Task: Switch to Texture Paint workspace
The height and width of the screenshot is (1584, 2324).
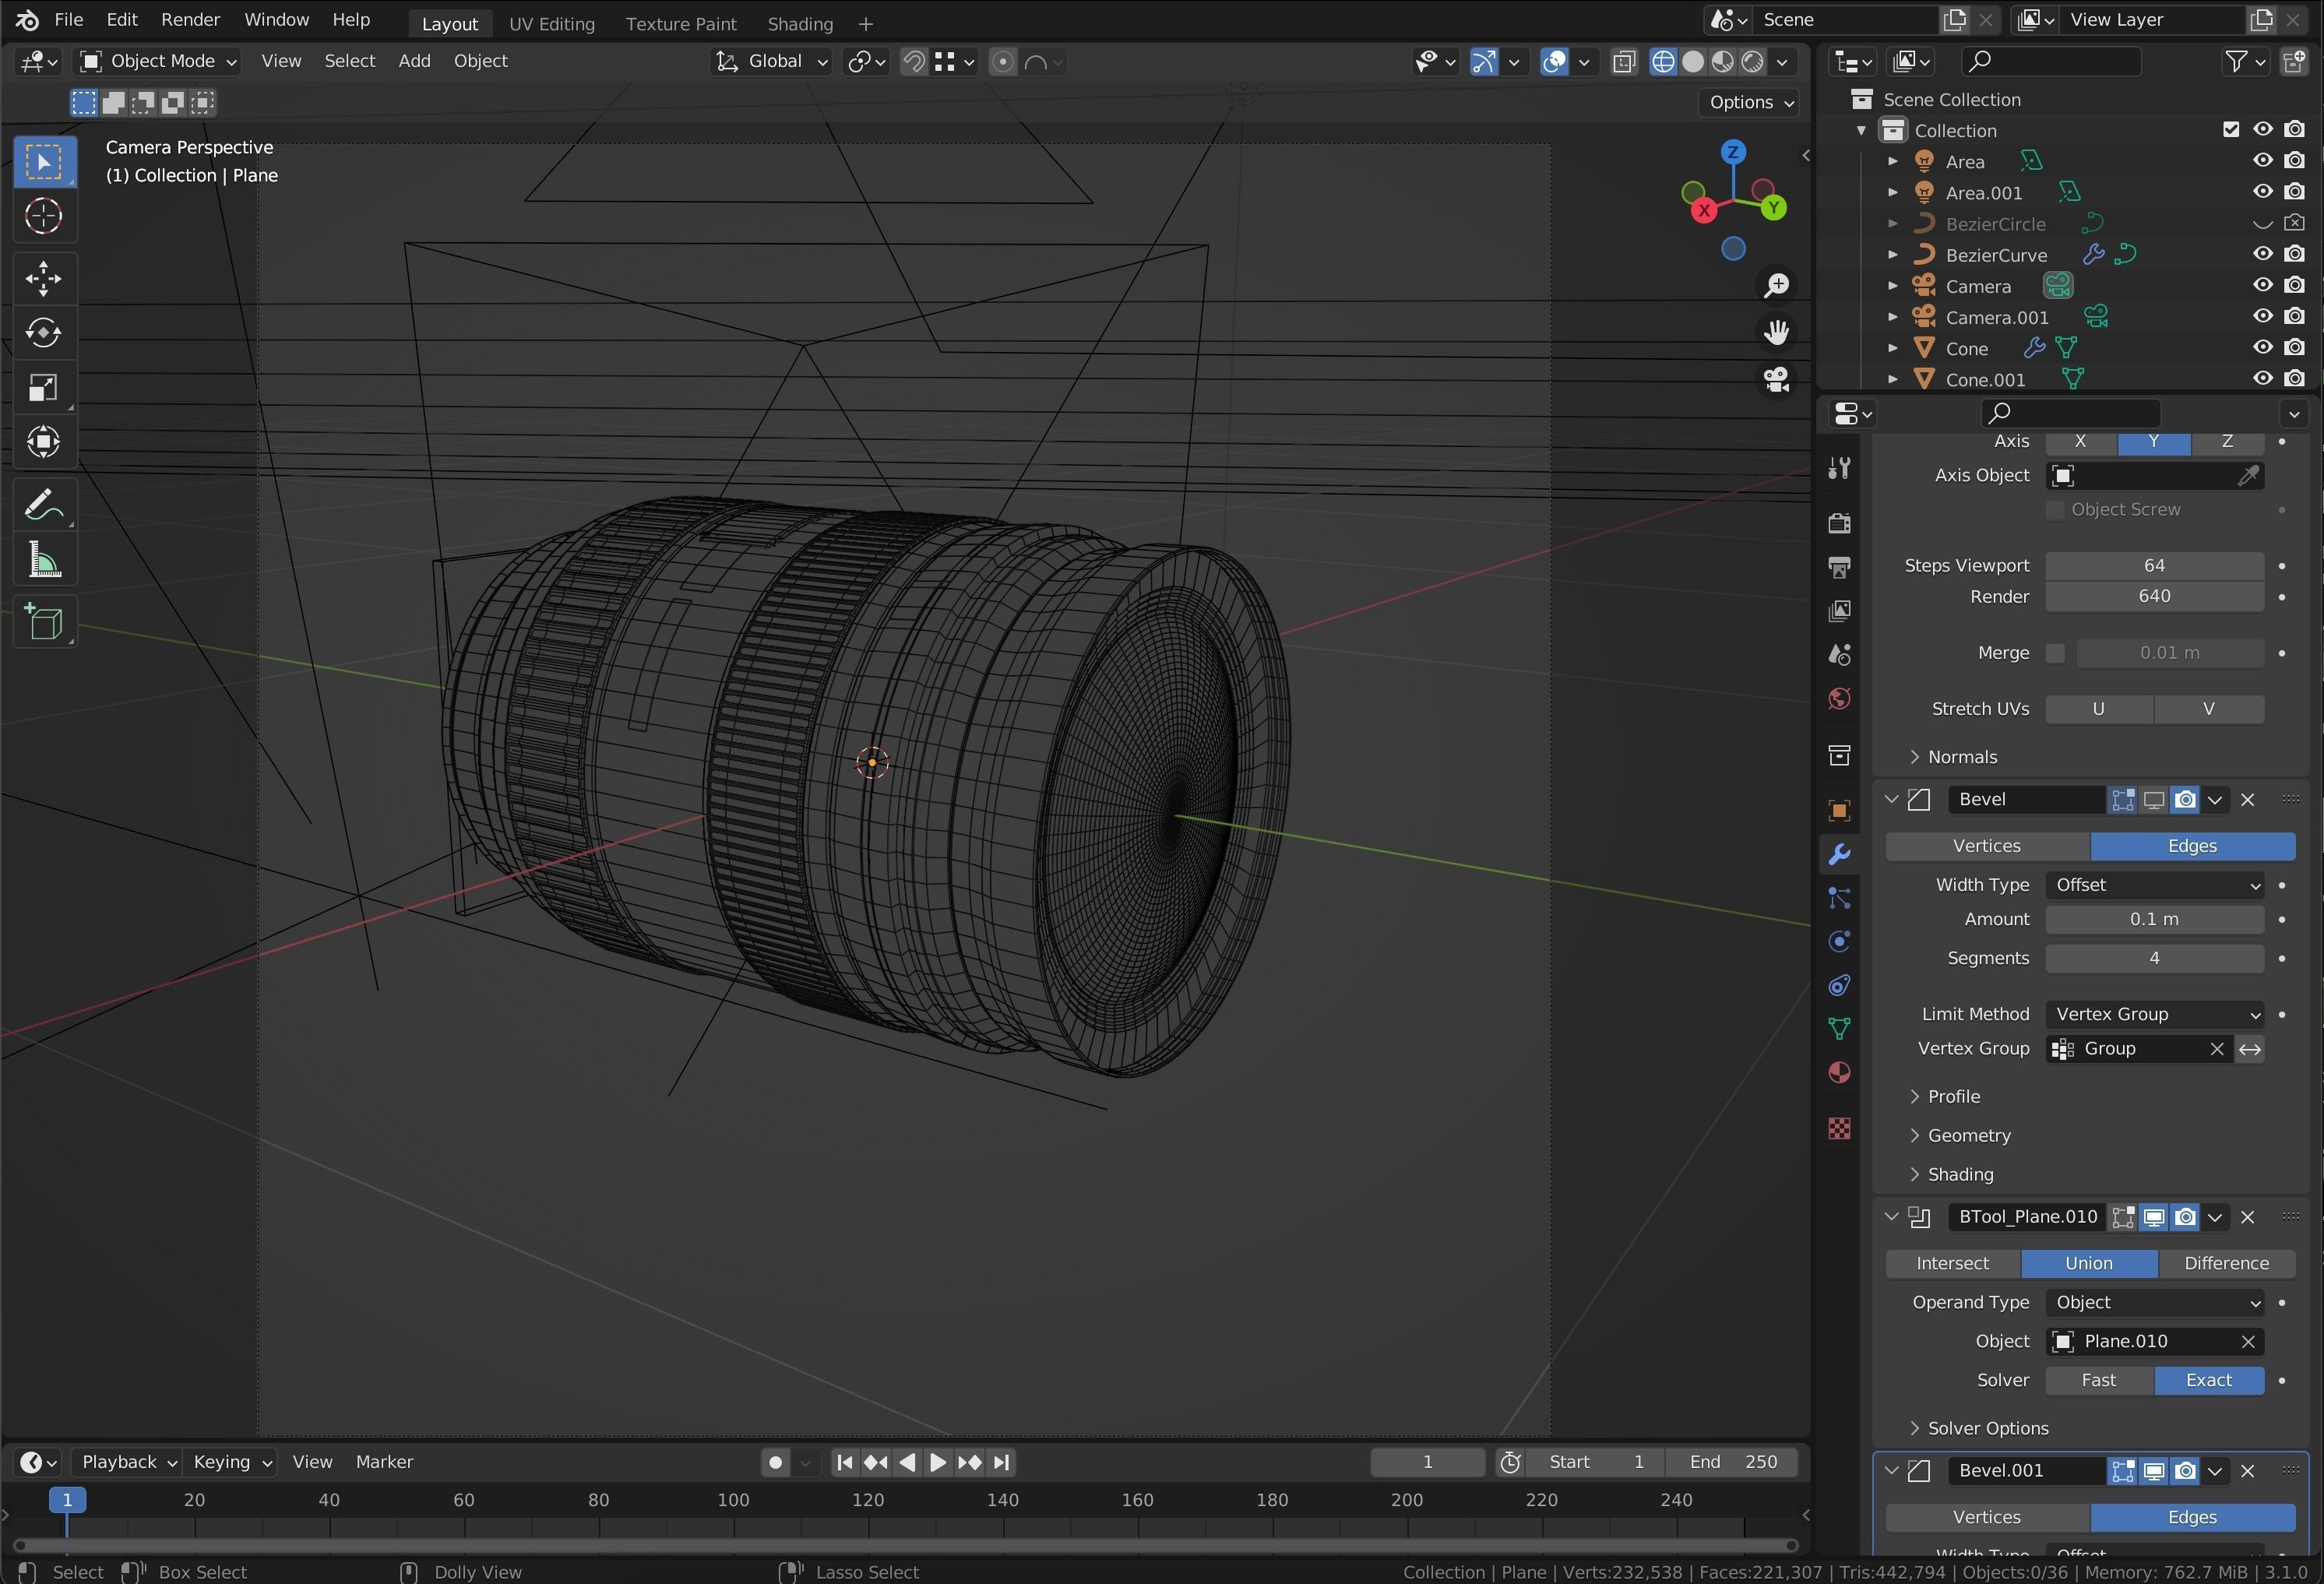Action: pos(681,23)
